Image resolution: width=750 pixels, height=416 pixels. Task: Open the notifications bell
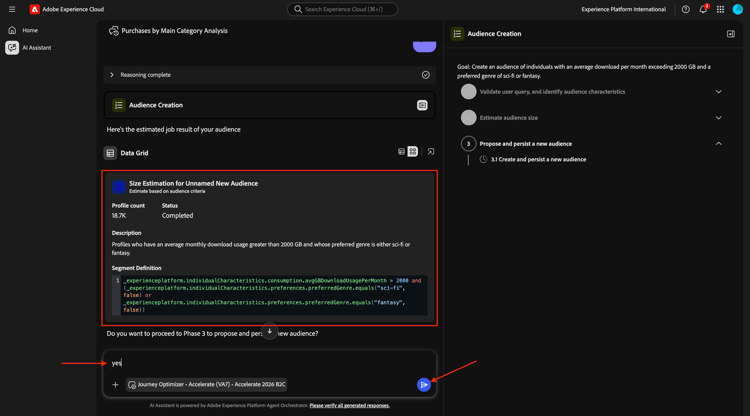pos(703,9)
